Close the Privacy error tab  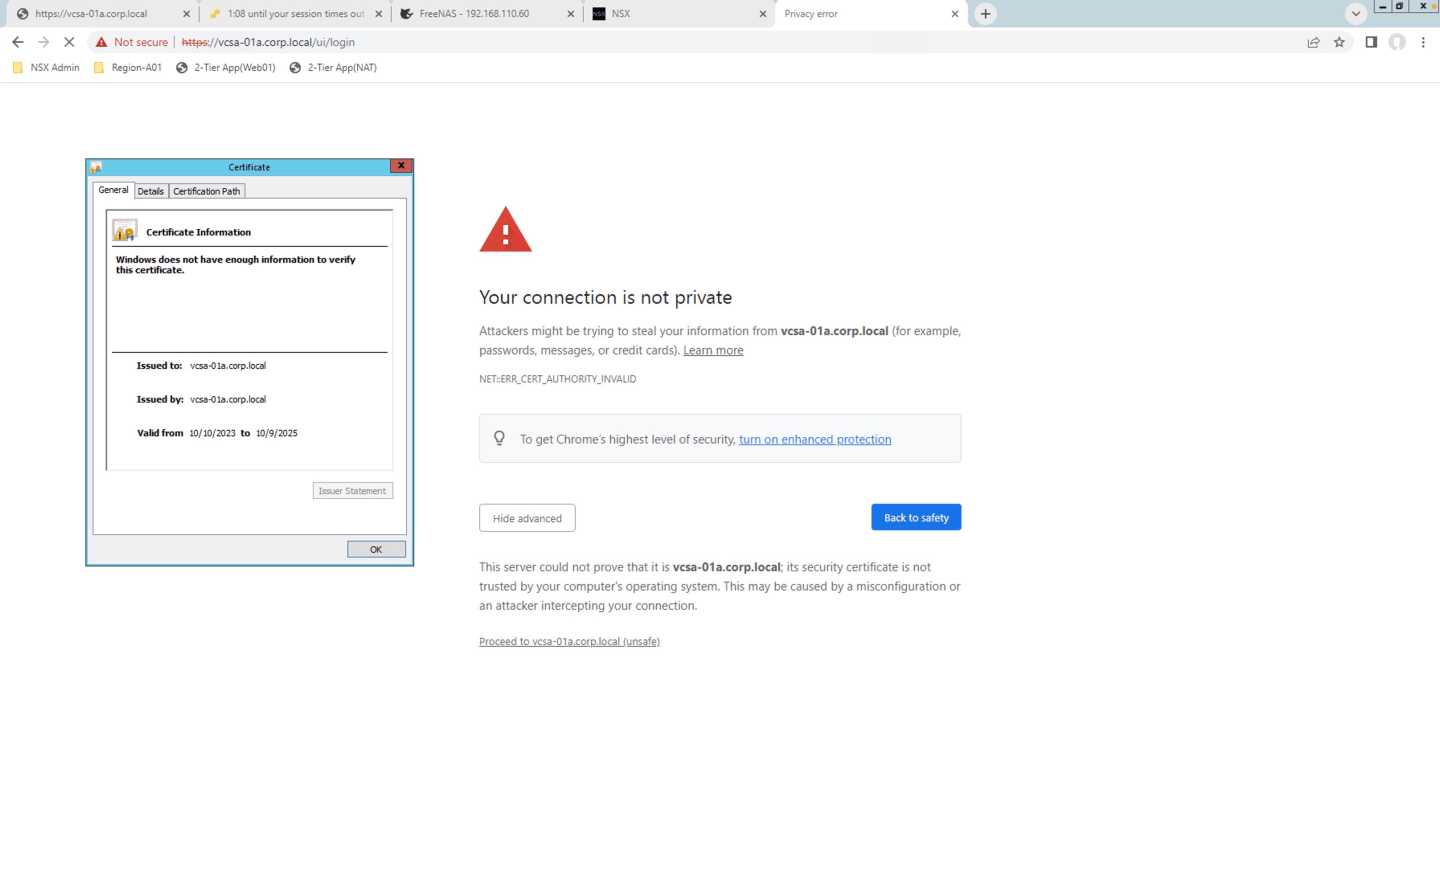point(955,14)
